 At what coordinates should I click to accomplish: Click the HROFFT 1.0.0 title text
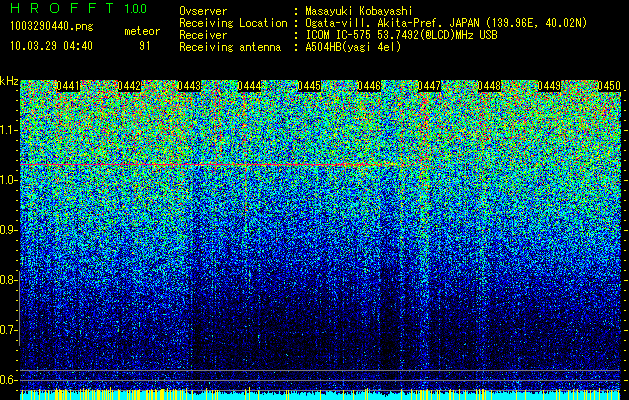(x=78, y=8)
